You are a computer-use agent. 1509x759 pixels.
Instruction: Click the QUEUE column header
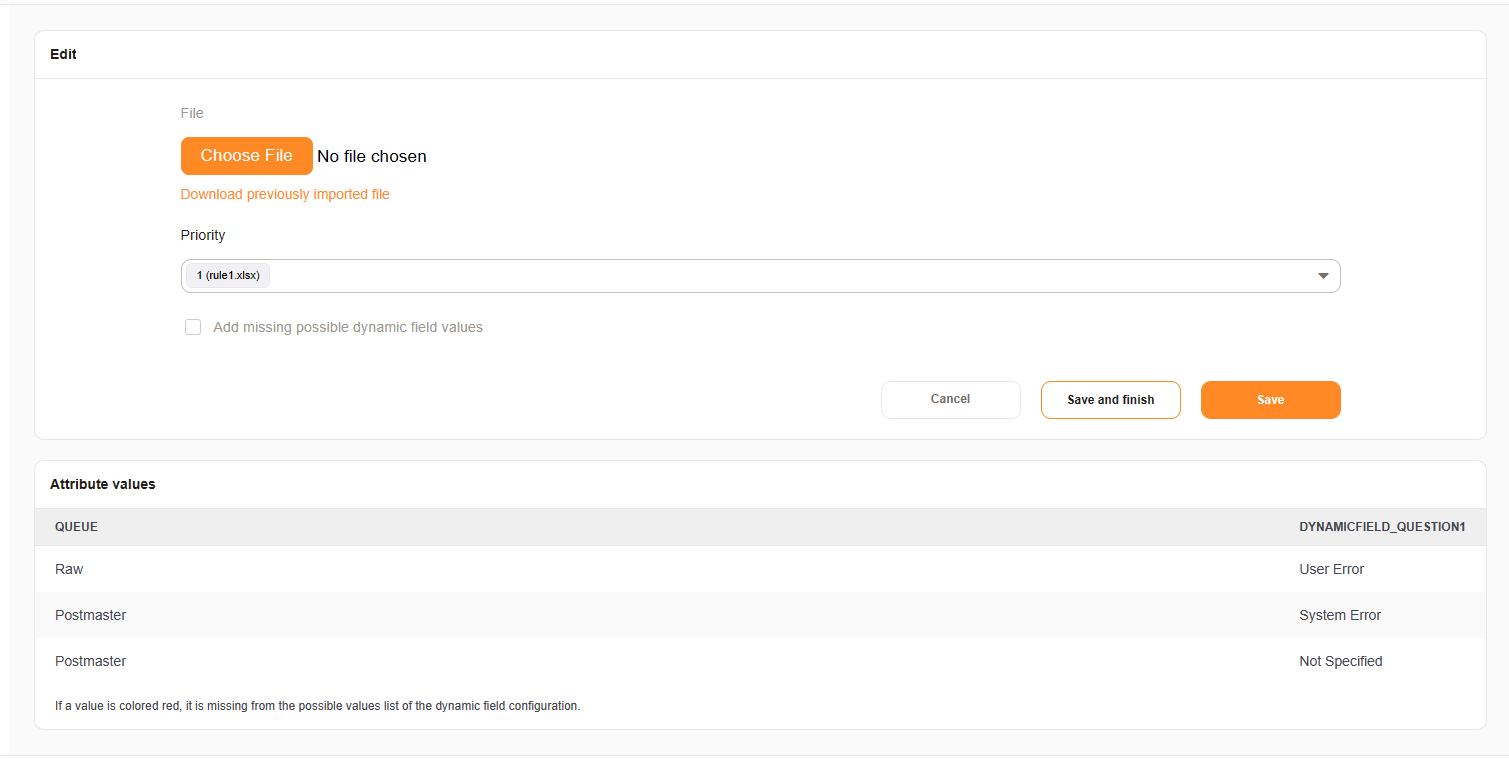click(x=76, y=526)
